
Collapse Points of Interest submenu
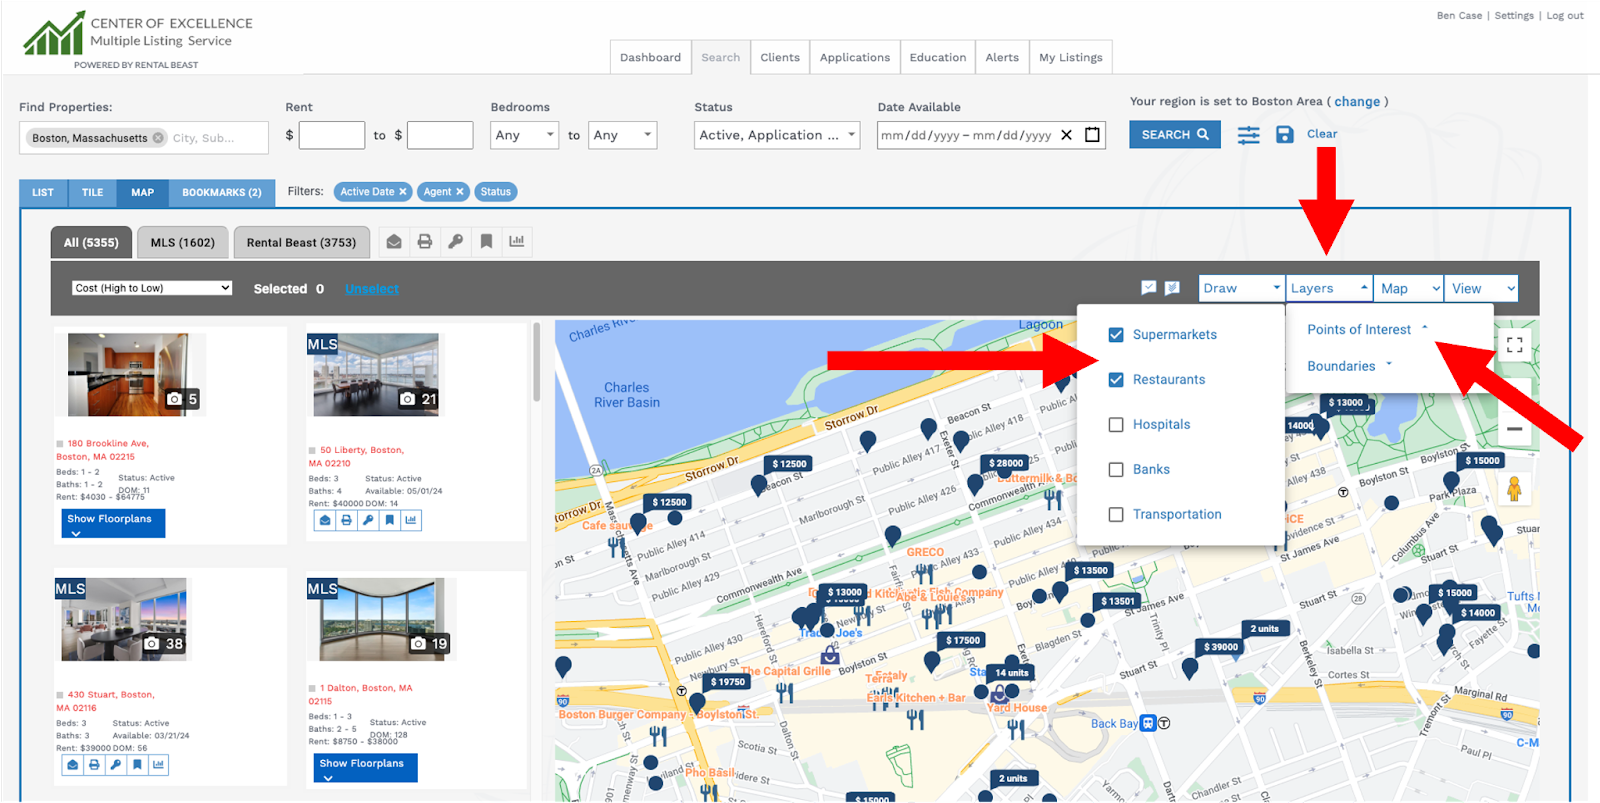coord(1367,330)
